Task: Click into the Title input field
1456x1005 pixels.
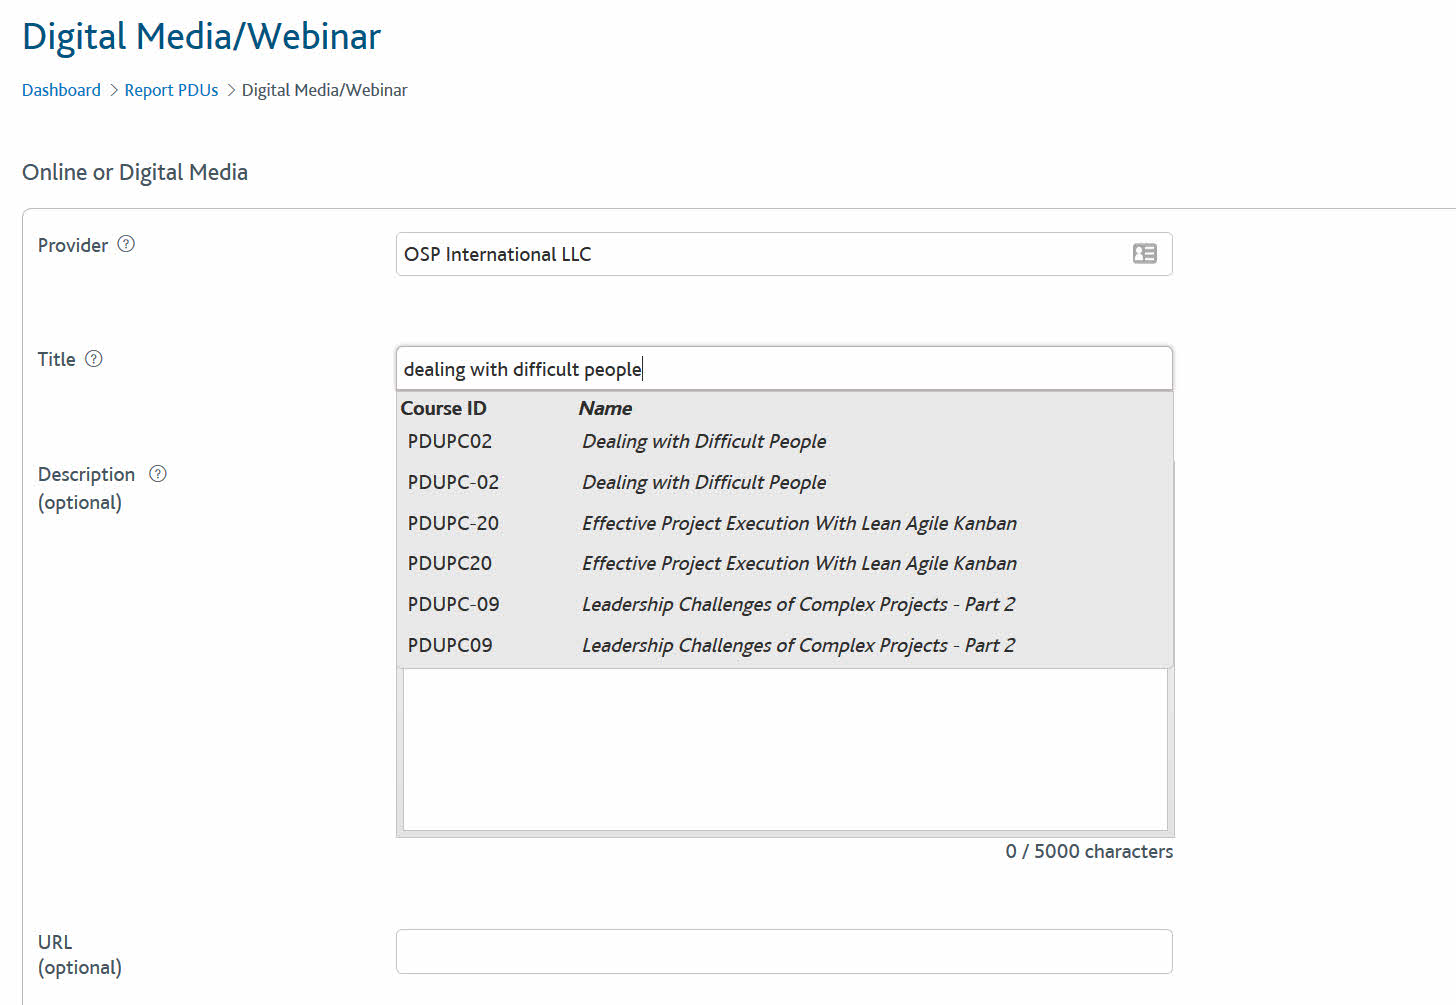Action: 784,369
